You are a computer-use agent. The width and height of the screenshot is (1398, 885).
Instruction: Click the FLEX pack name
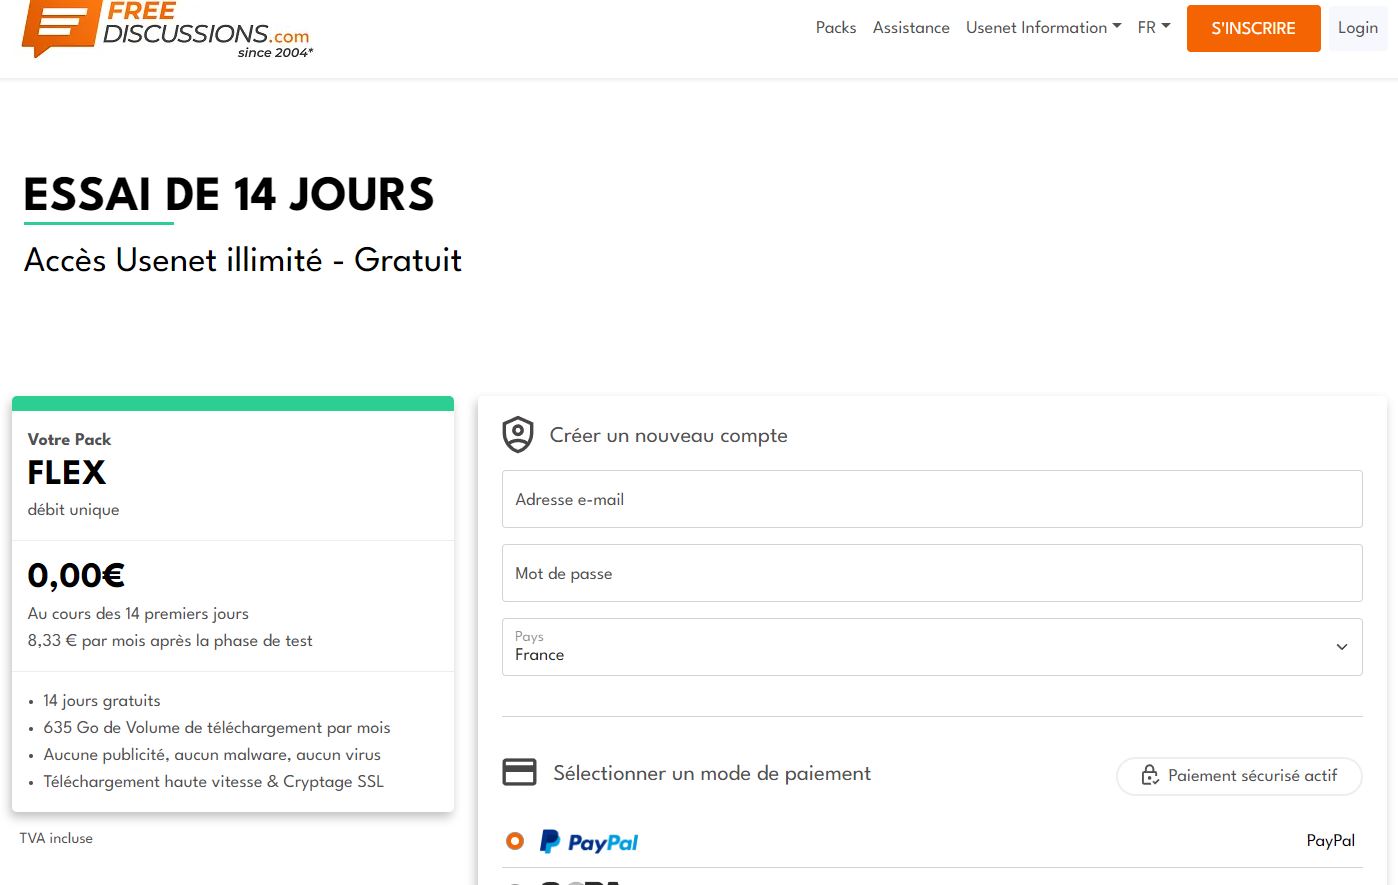(67, 472)
